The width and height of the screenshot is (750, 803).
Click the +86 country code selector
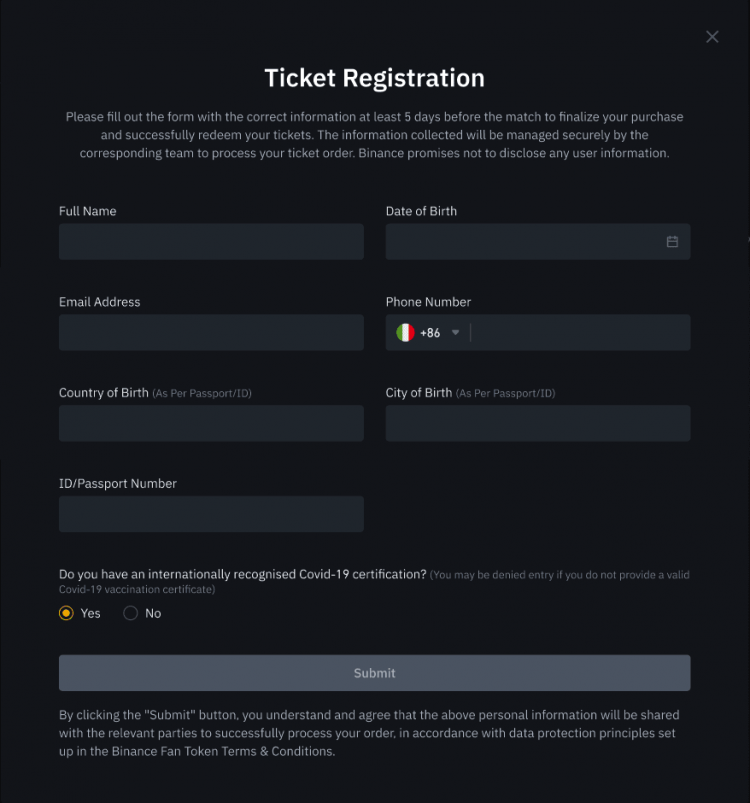pyautogui.click(x=428, y=333)
